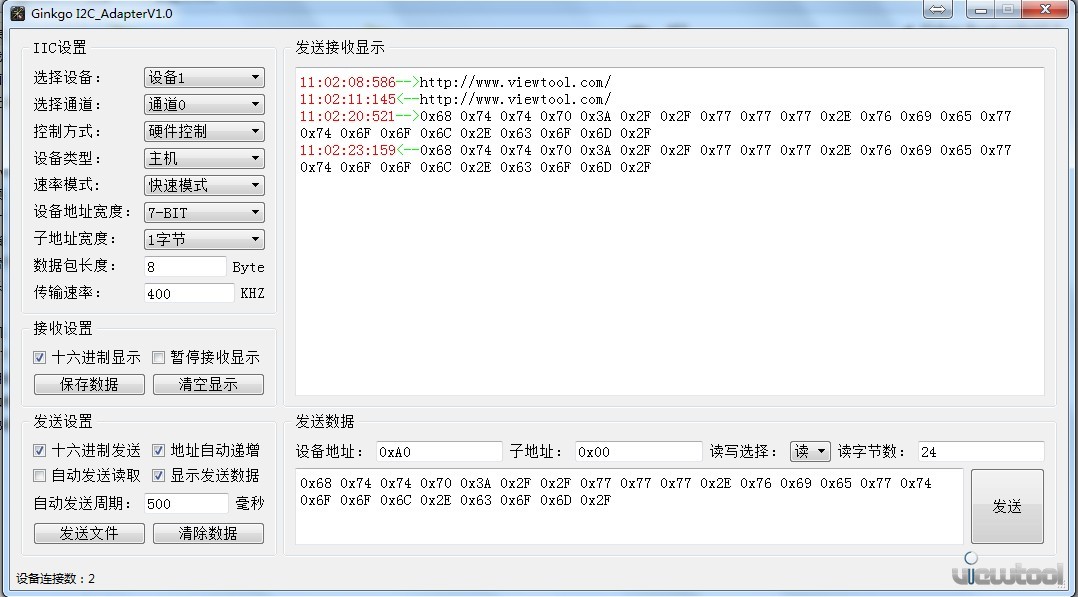
Task: Enable the 暂停接收显示 pause receive checkbox
Action: coord(157,357)
